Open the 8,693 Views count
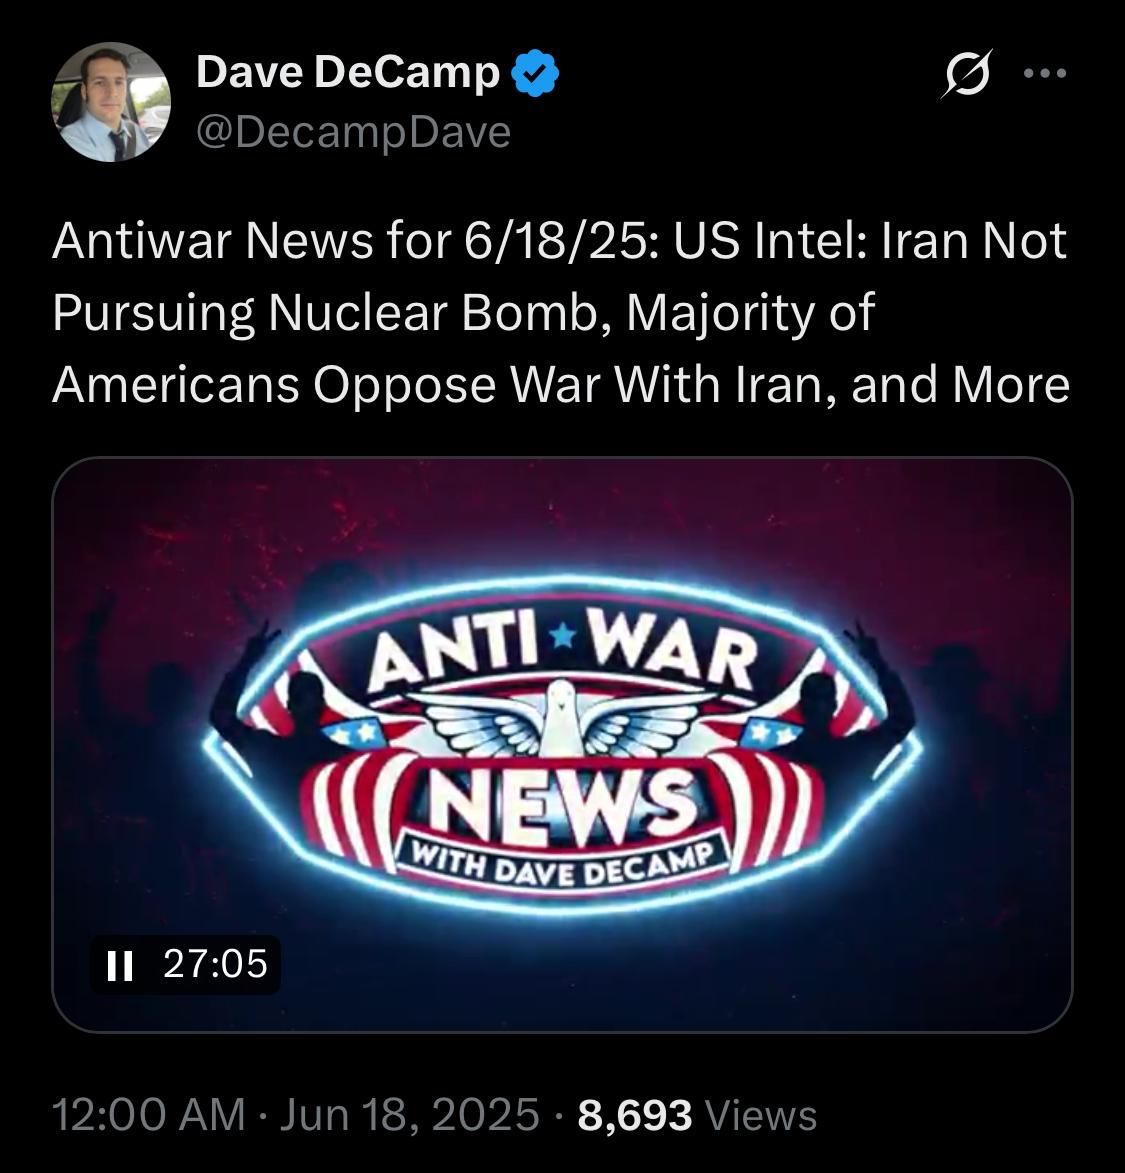1125x1173 pixels. pos(697,1115)
